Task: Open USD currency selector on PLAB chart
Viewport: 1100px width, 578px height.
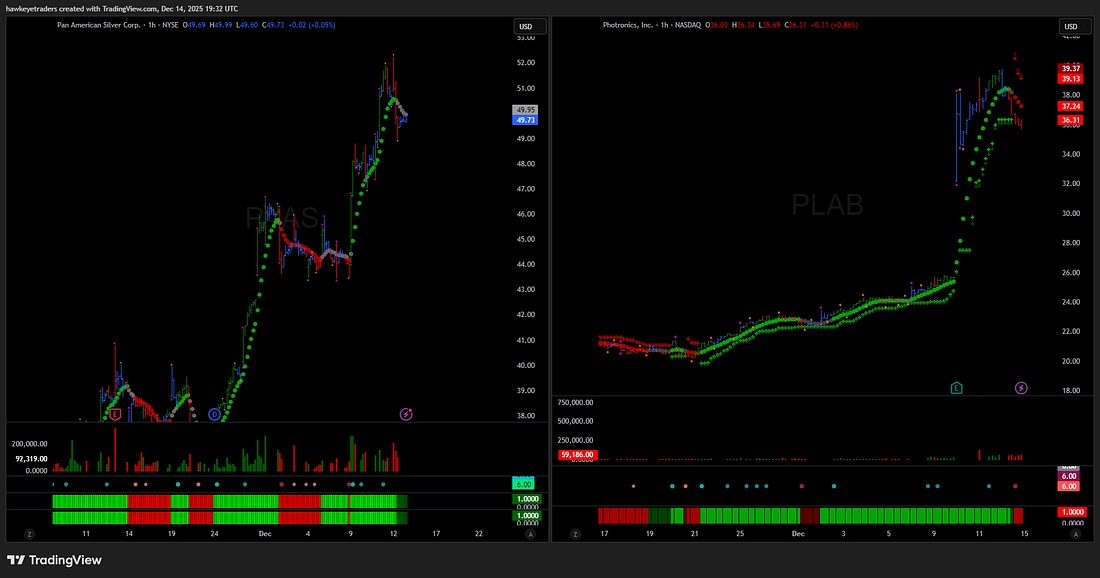Action: click(x=1075, y=27)
